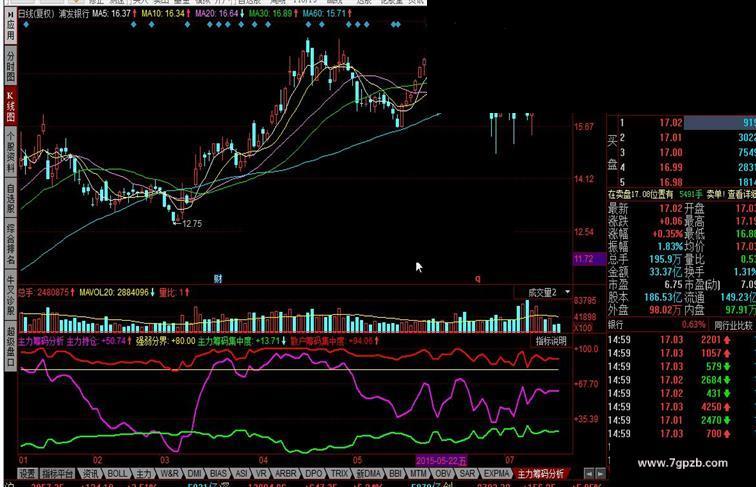This screenshot has width=756, height=487.
Task: Open the 牛叉诊股 sidebar tab
Action: [11, 295]
